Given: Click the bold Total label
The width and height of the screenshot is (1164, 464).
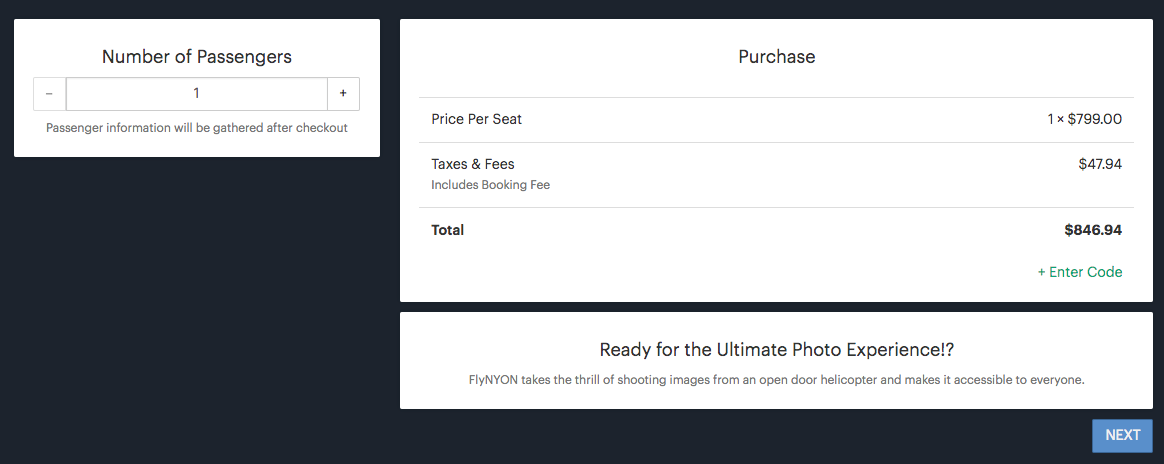Looking at the screenshot, I should (448, 230).
